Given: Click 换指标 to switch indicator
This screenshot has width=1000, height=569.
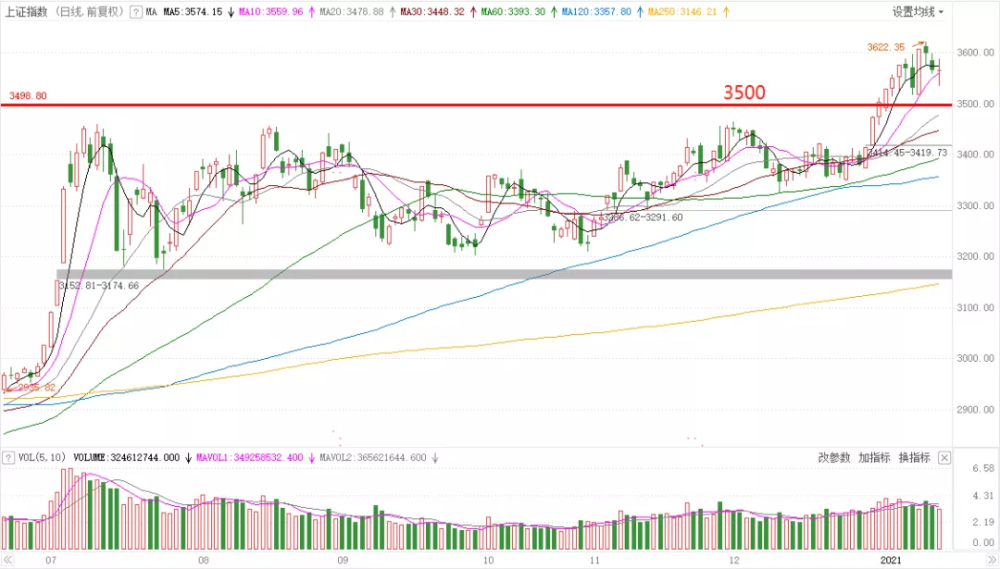Looking at the screenshot, I should coord(914,457).
